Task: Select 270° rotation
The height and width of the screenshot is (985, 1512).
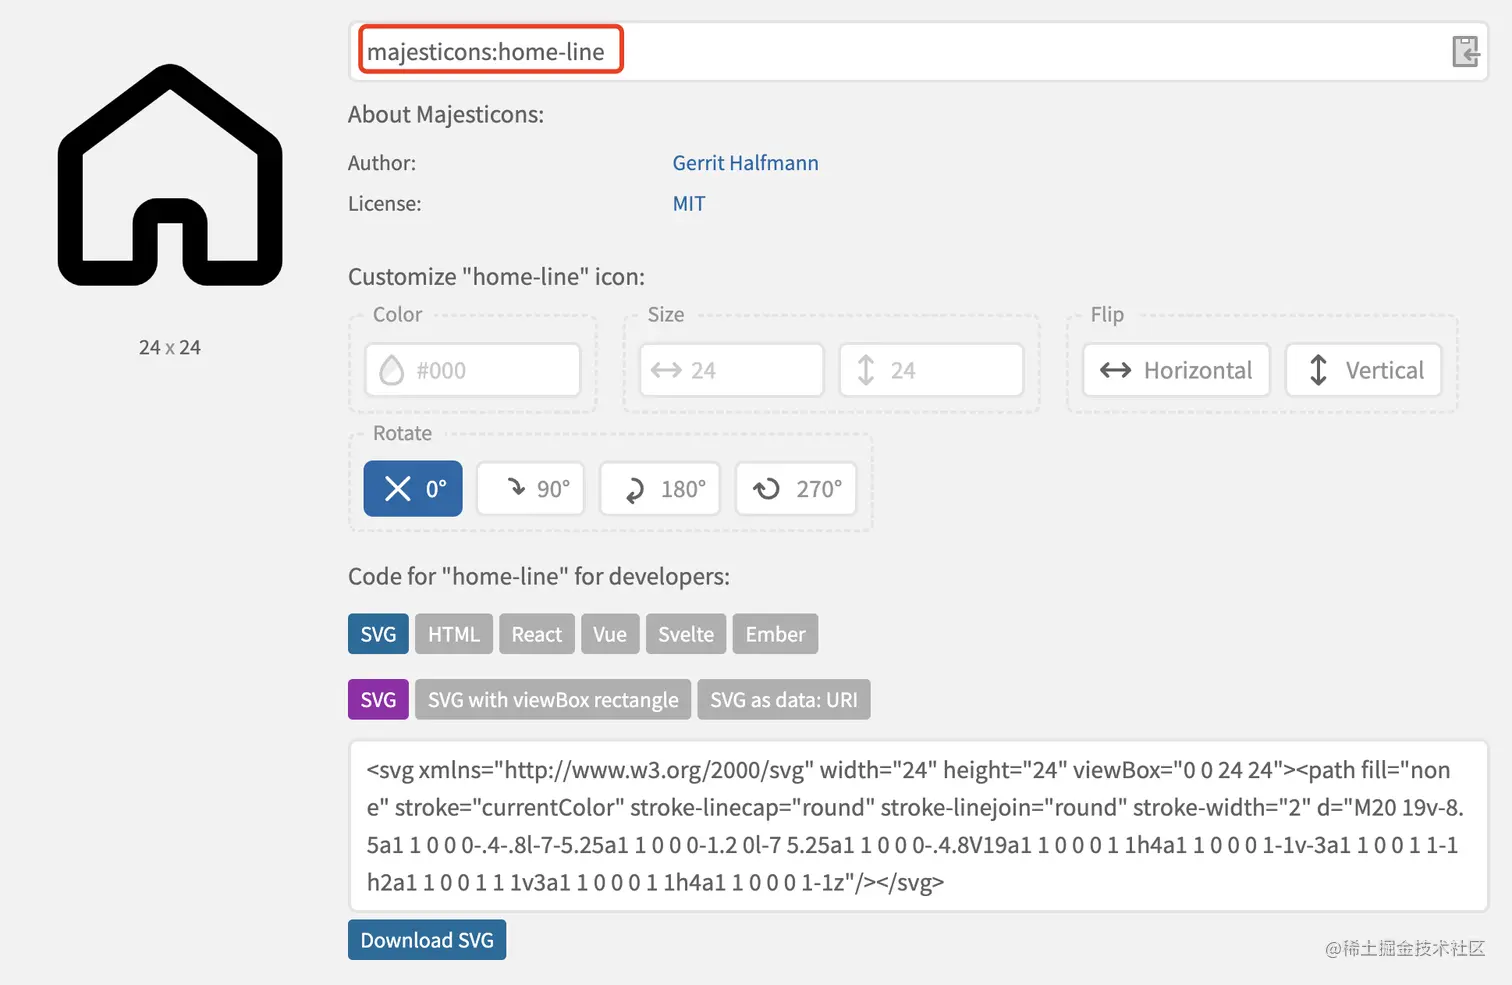Action: coord(796,489)
